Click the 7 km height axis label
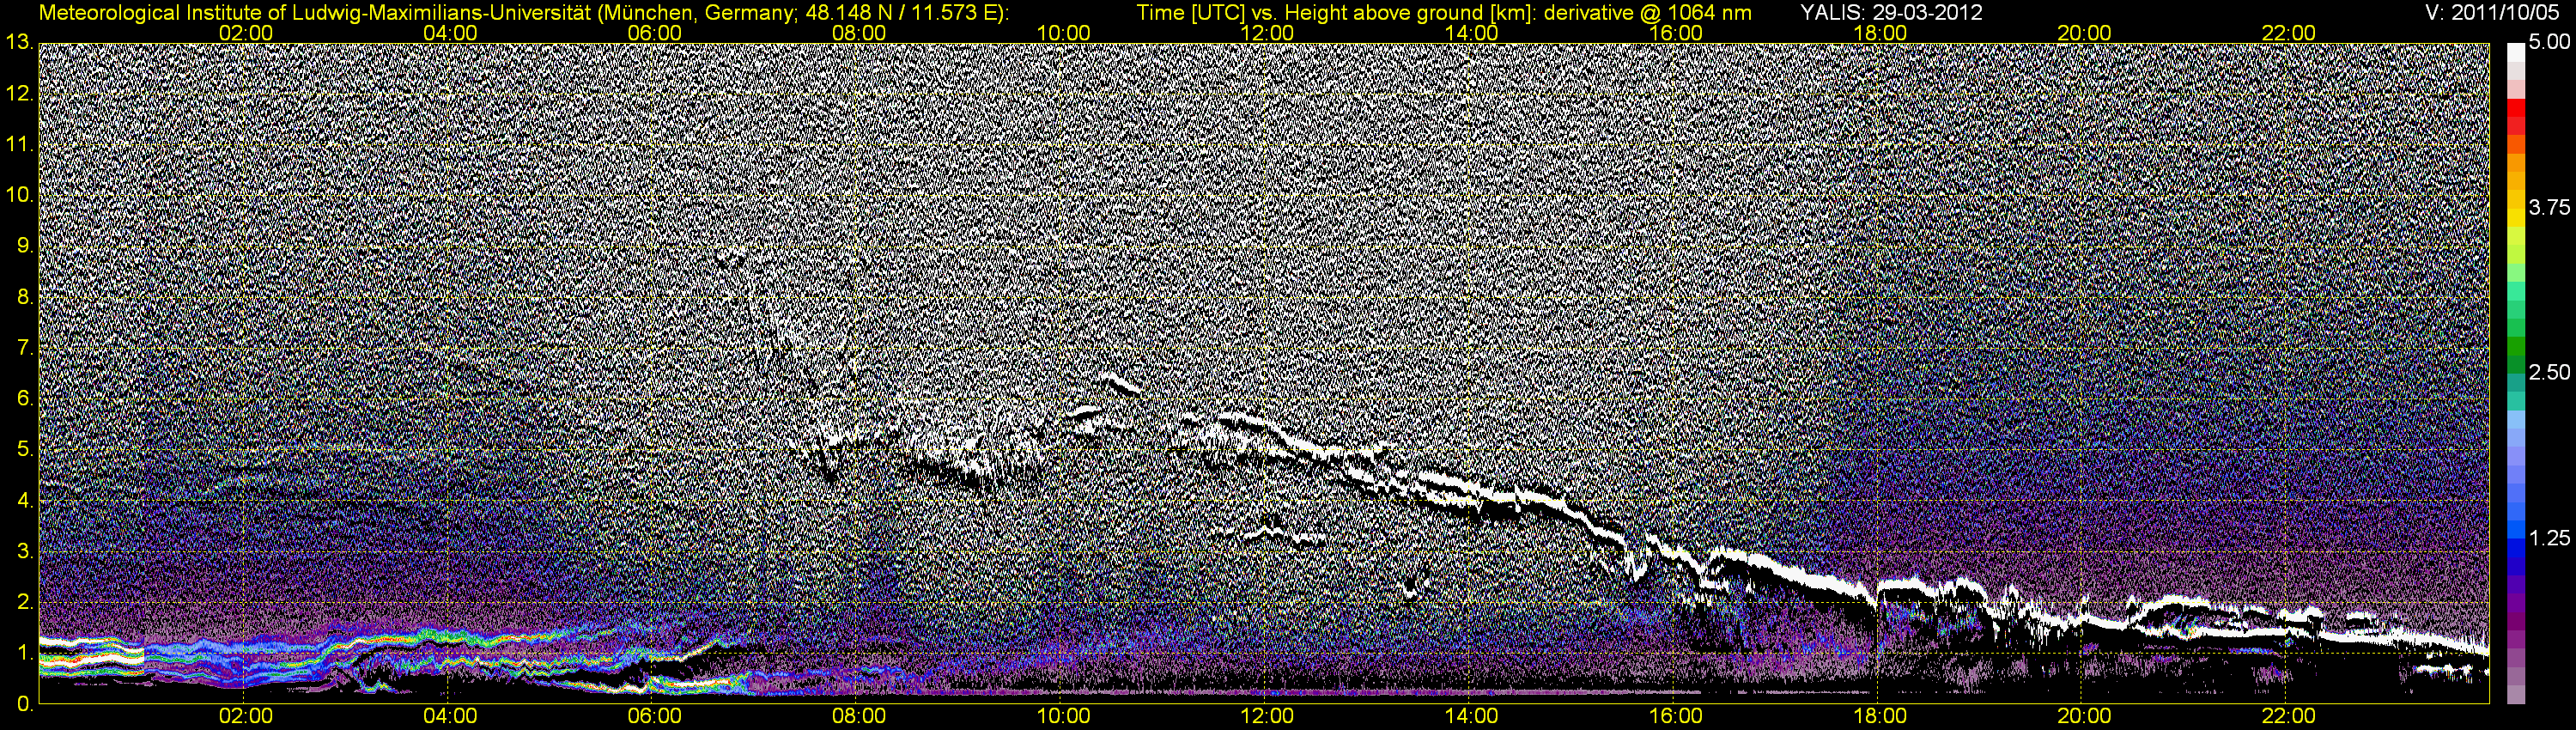The image size is (2576, 730). (24, 348)
